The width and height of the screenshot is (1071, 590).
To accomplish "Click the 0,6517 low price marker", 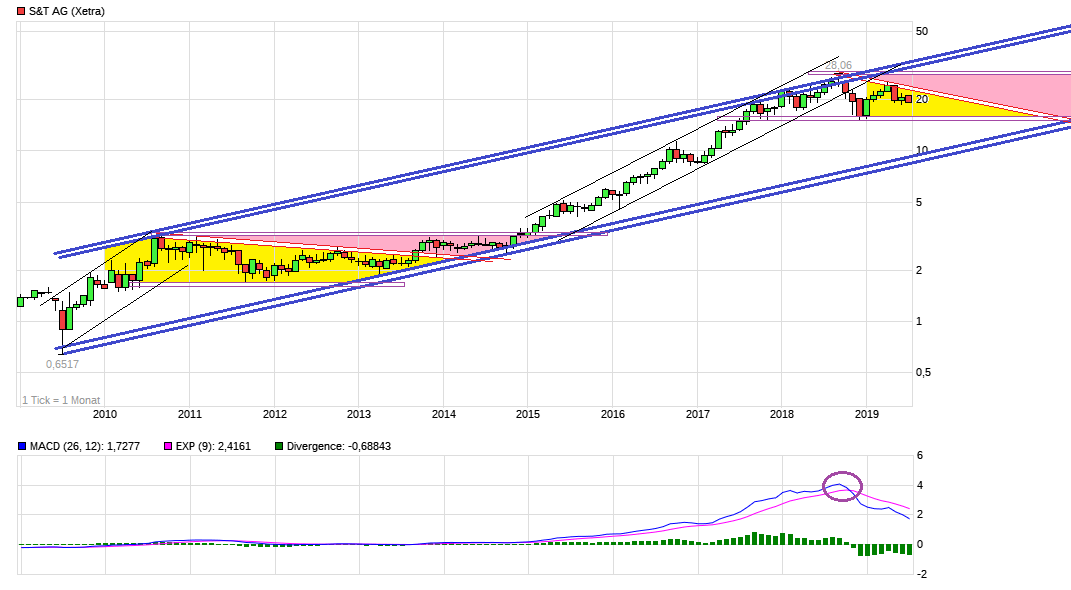I will click(62, 364).
